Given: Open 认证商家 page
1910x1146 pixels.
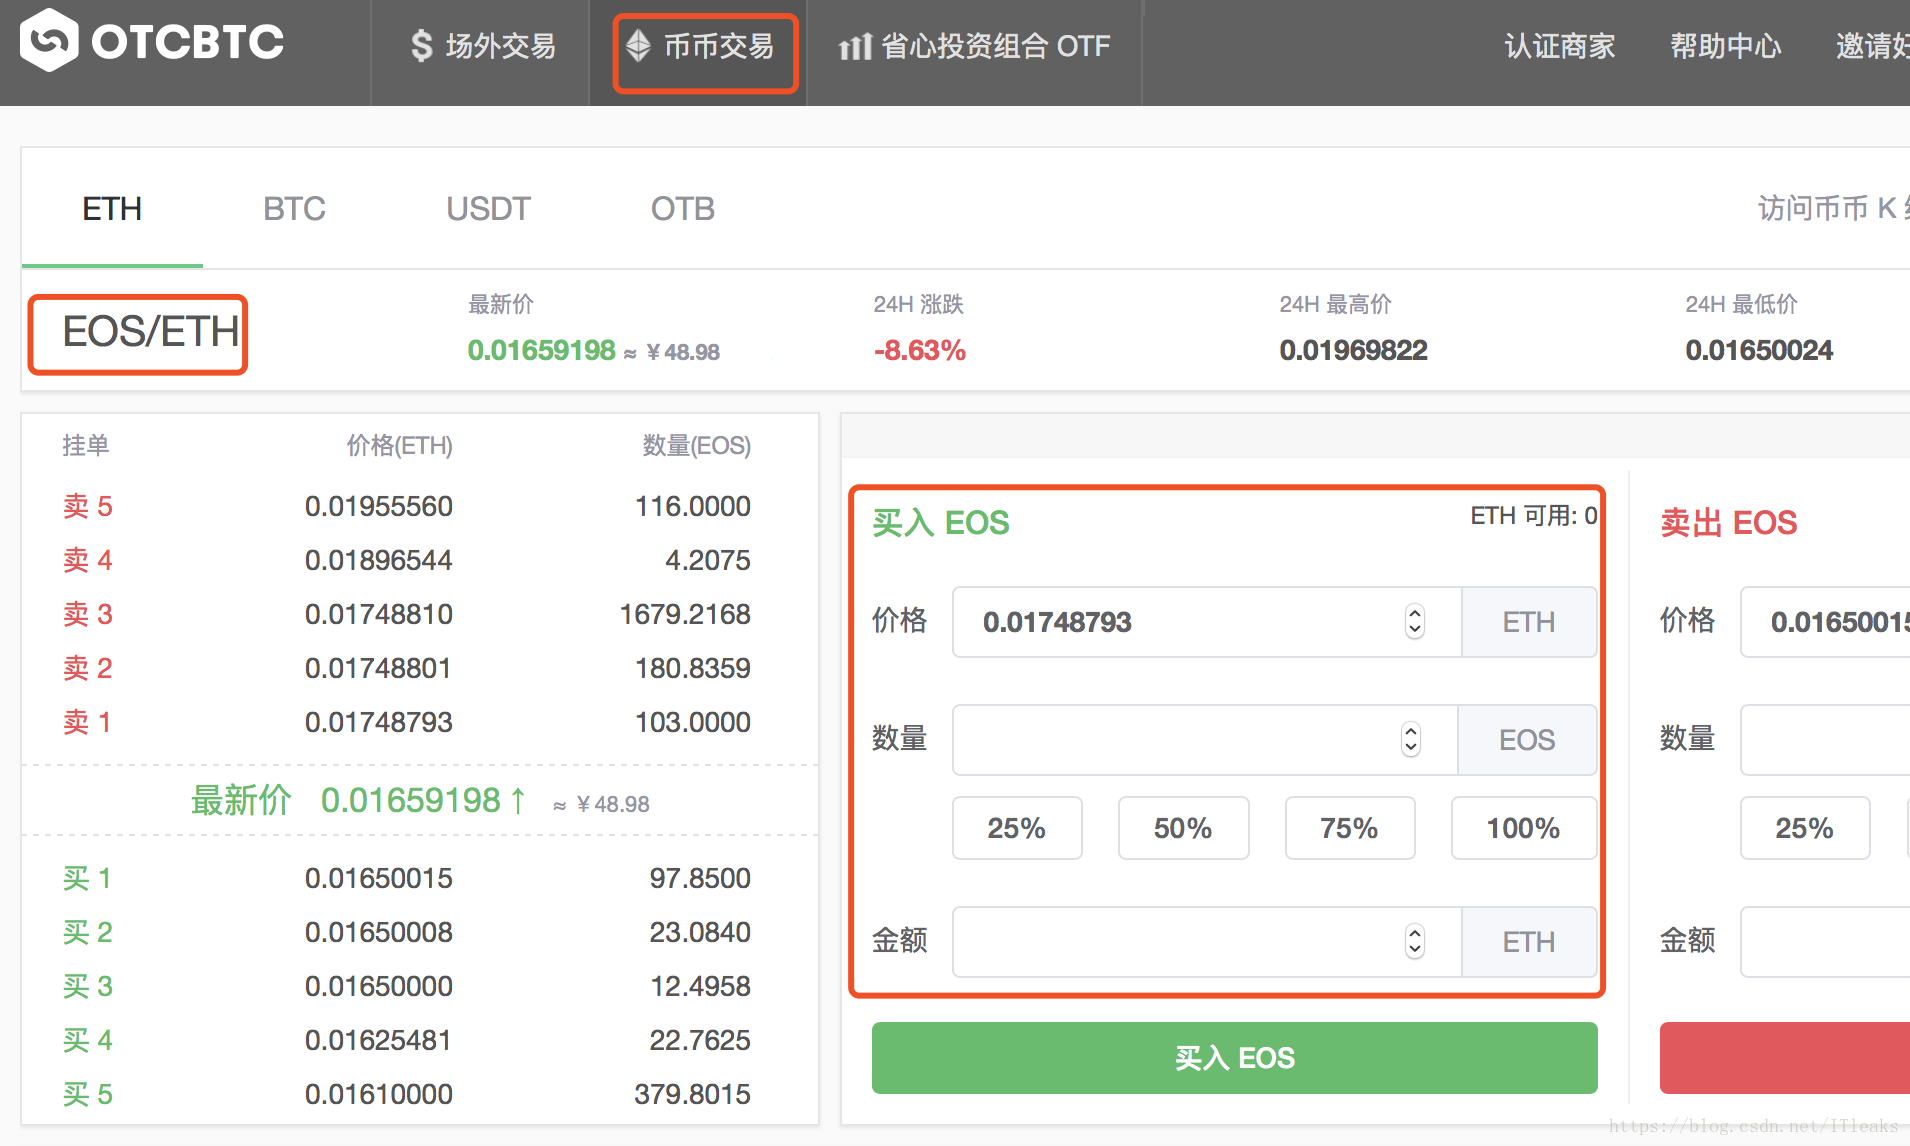Looking at the screenshot, I should pos(1560,46).
